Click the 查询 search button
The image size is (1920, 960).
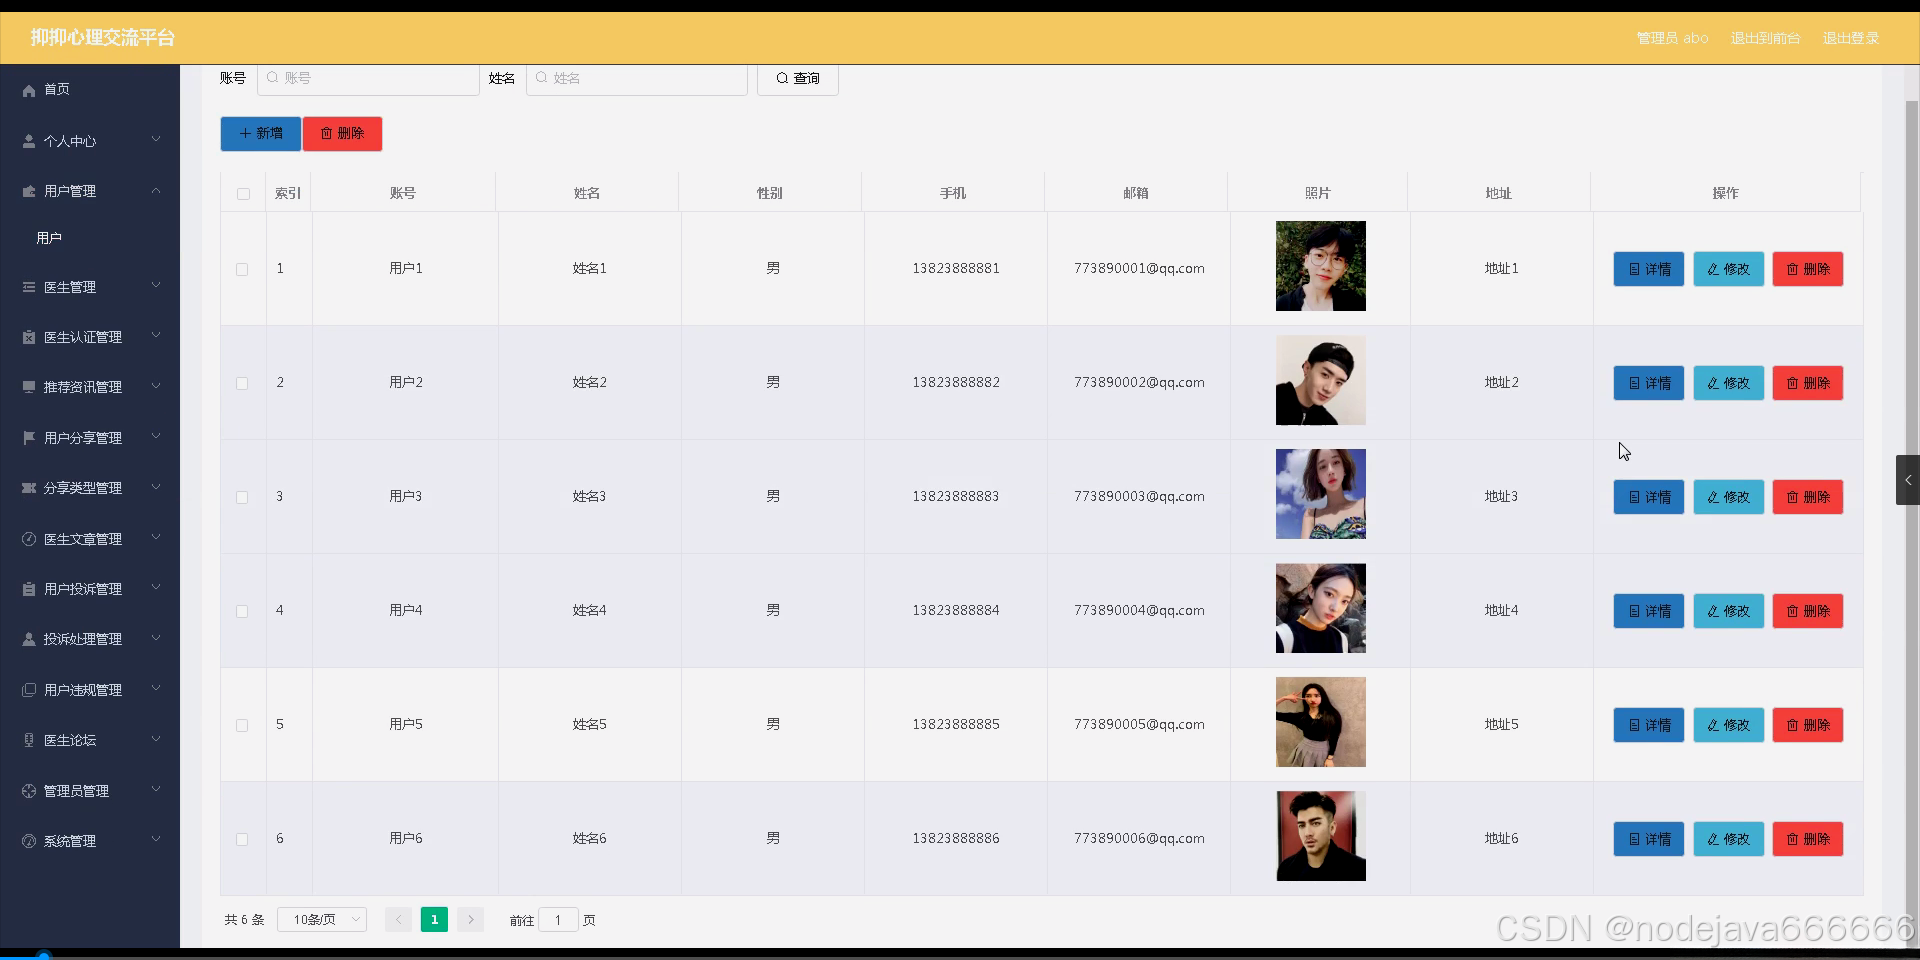(x=798, y=78)
